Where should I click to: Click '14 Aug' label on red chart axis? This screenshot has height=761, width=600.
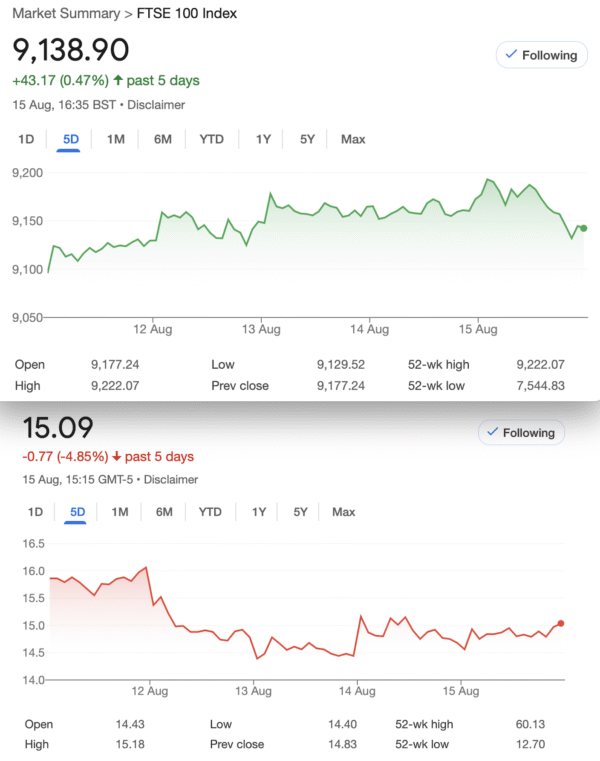click(357, 691)
